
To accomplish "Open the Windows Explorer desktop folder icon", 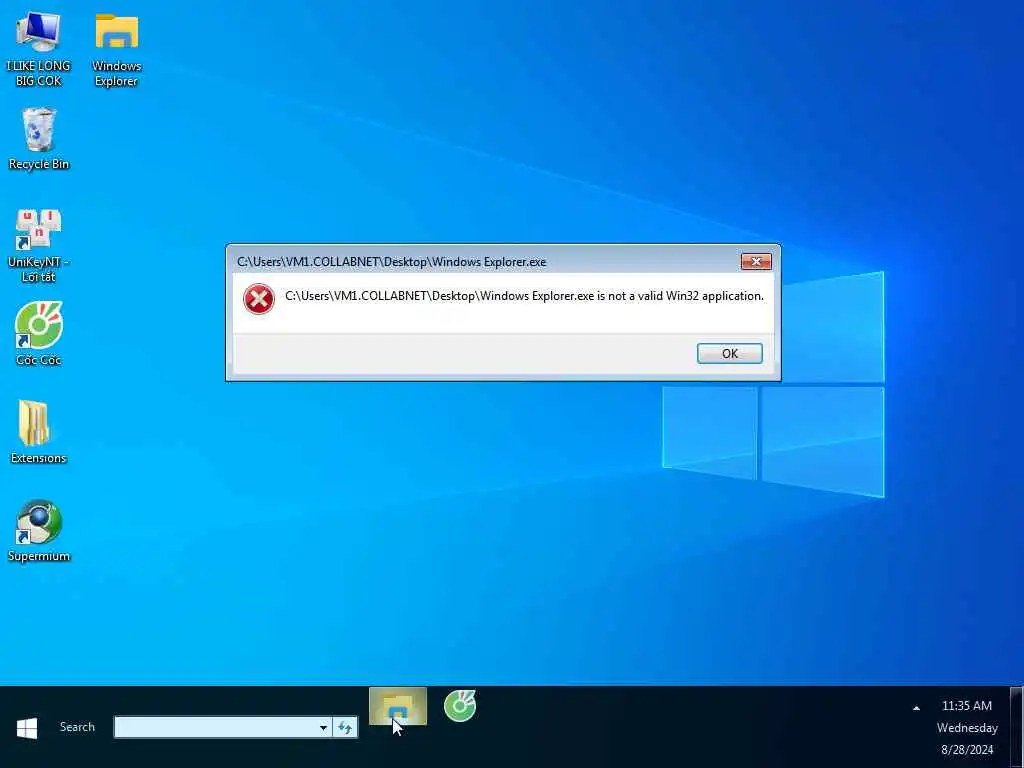I will coord(116,49).
